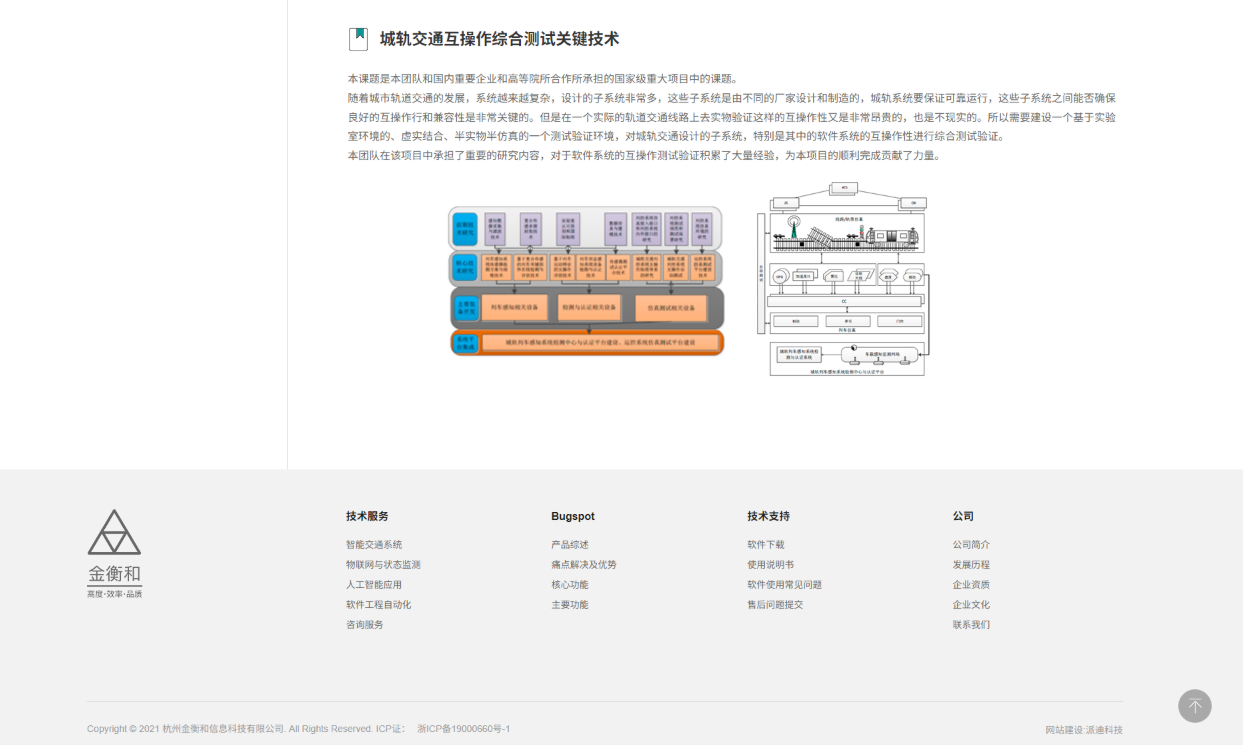Viewport: 1243px width, 745px height.
Task: Open the 核心功能 link
Action: coord(570,585)
